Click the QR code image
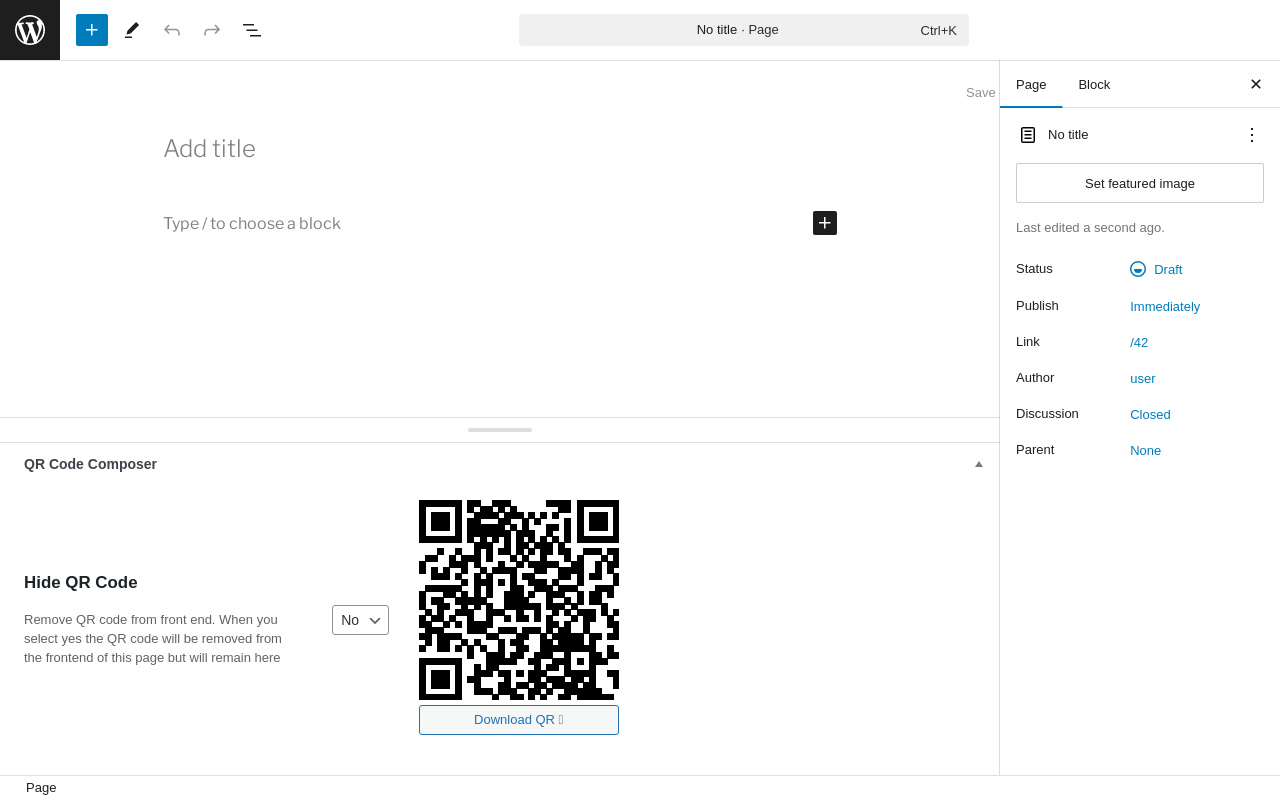The height and width of the screenshot is (800, 1280). (519, 600)
